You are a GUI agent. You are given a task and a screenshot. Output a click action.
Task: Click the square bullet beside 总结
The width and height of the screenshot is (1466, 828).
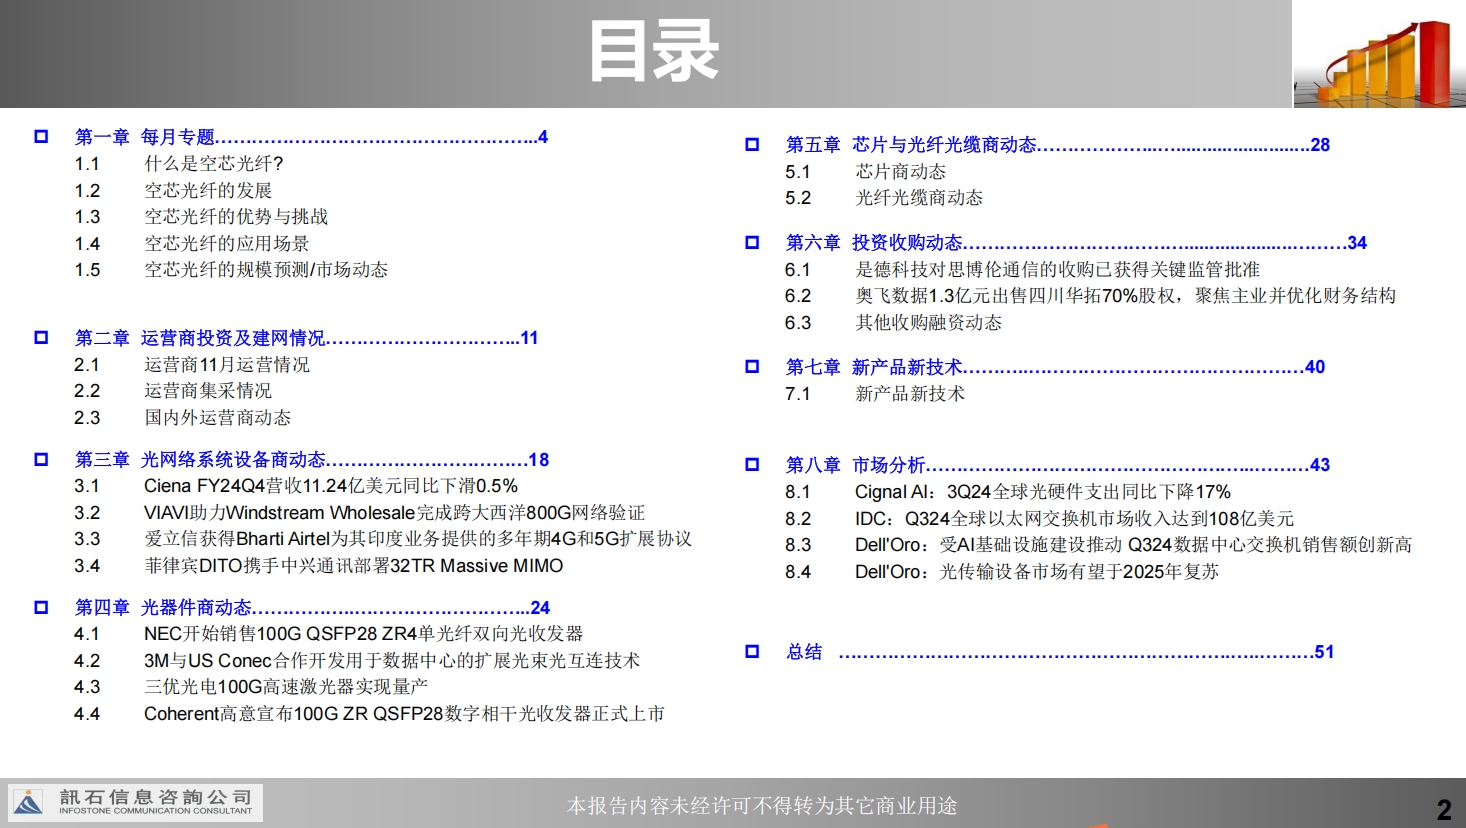click(752, 652)
